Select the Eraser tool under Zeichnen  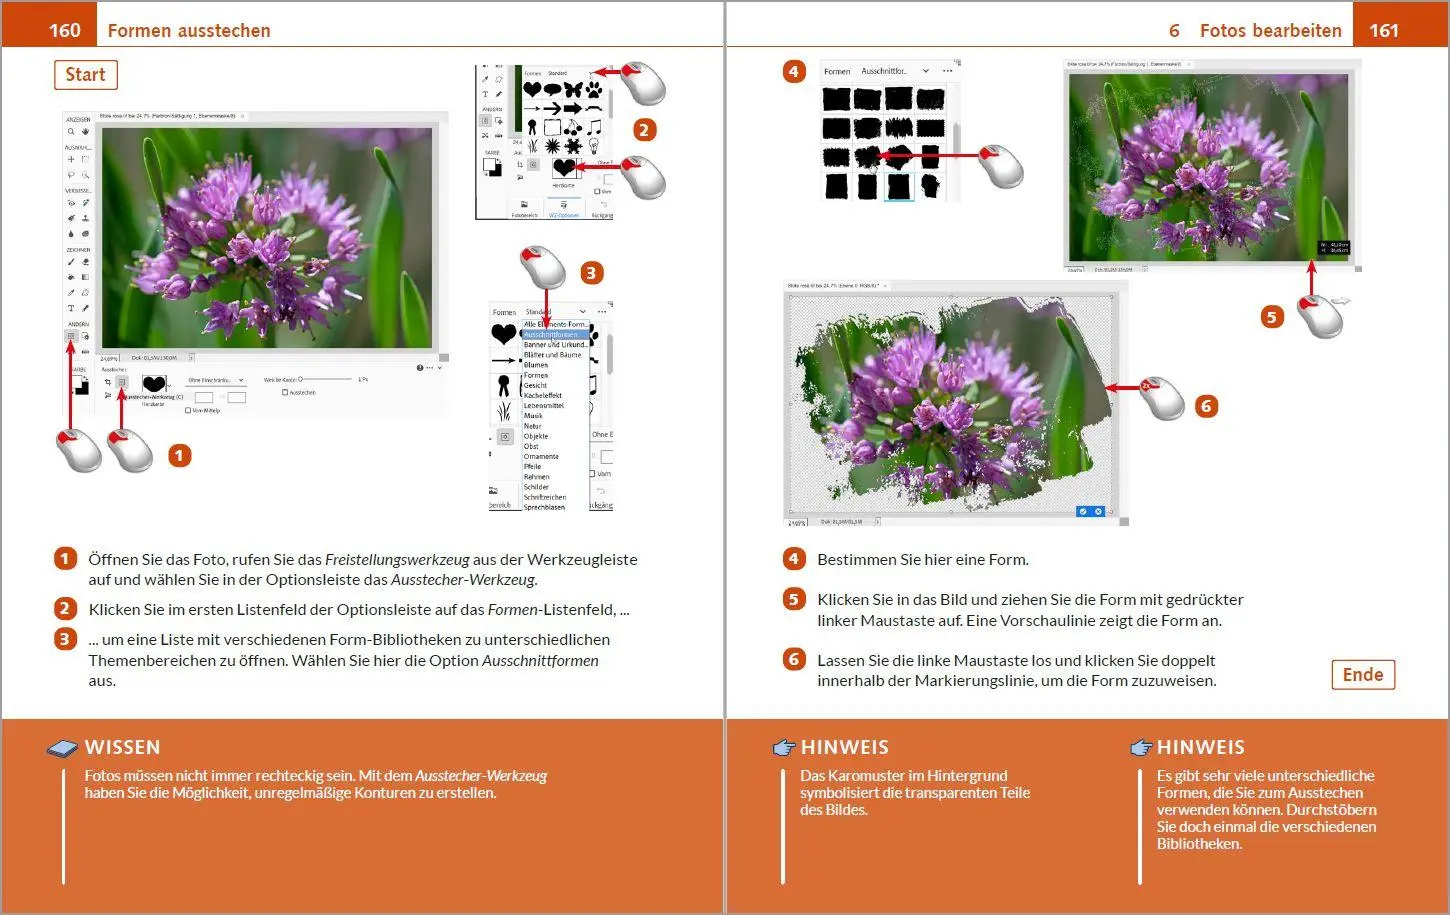pos(85,262)
